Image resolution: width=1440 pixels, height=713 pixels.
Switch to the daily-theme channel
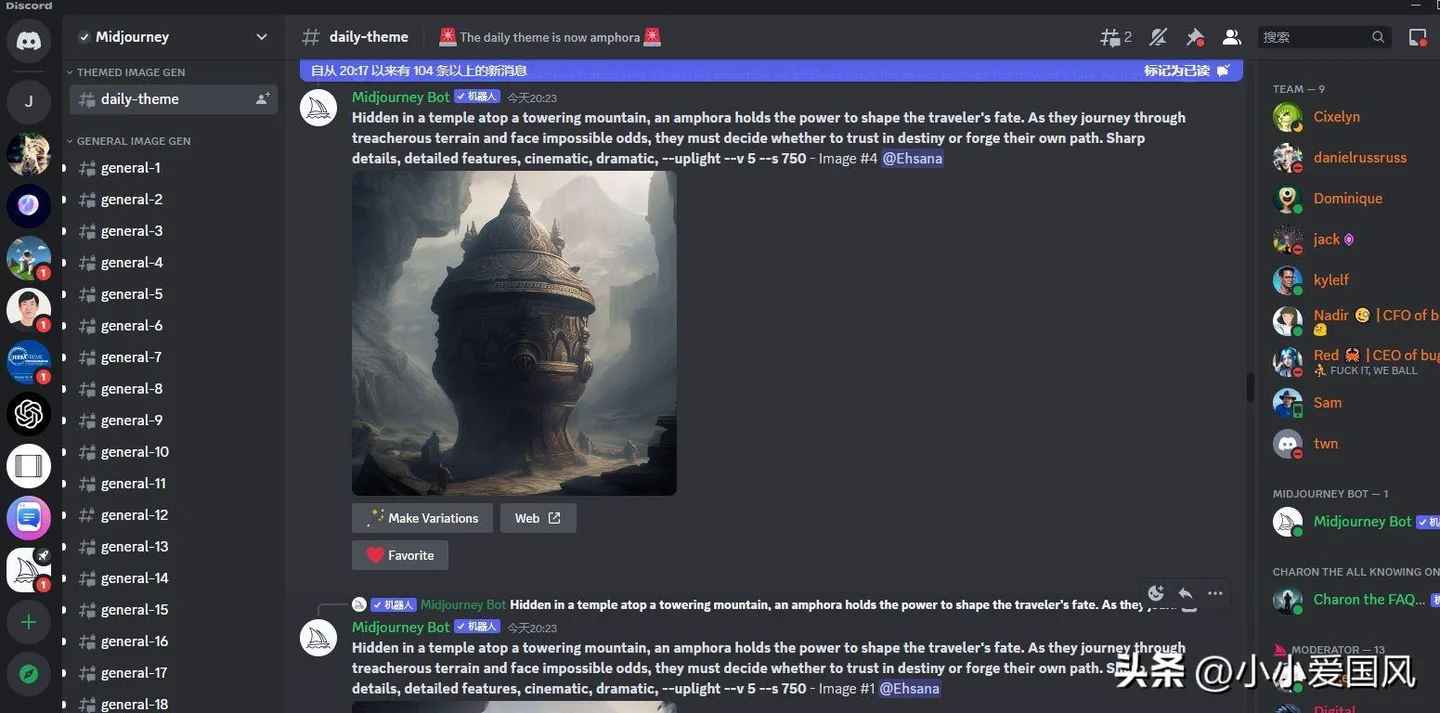click(x=174, y=99)
